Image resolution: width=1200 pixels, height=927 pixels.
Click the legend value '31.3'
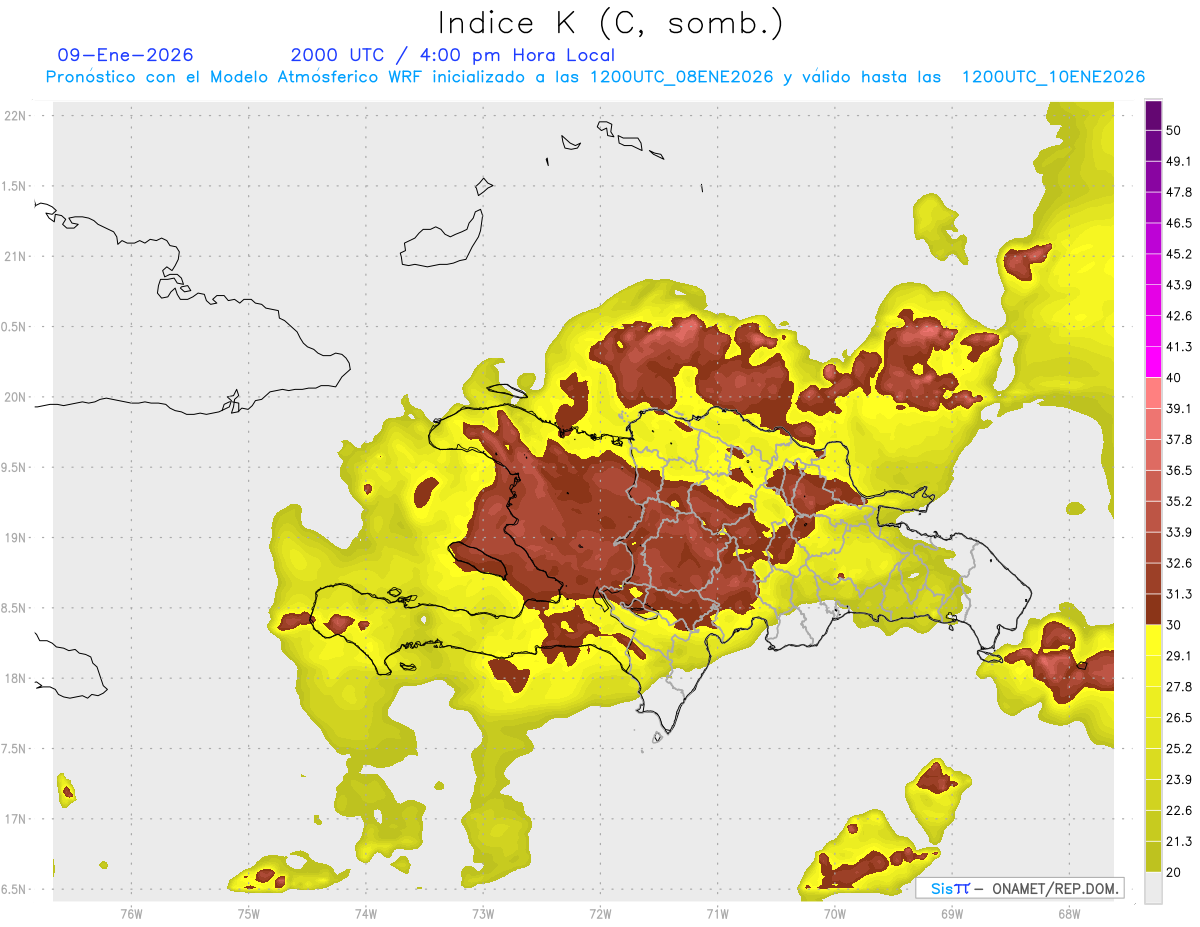tap(1179, 594)
